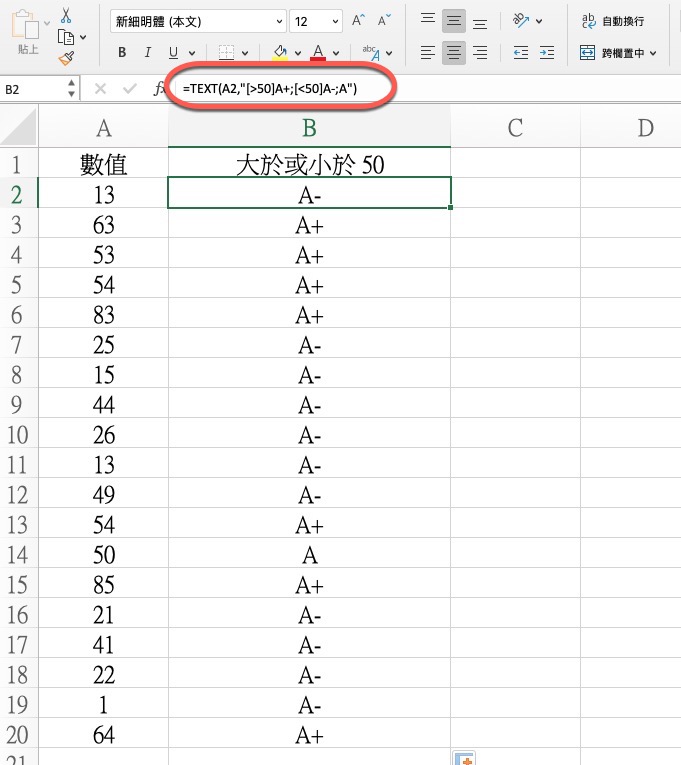Open the fill color dropdown arrow
The width and height of the screenshot is (681, 765).
point(298,53)
